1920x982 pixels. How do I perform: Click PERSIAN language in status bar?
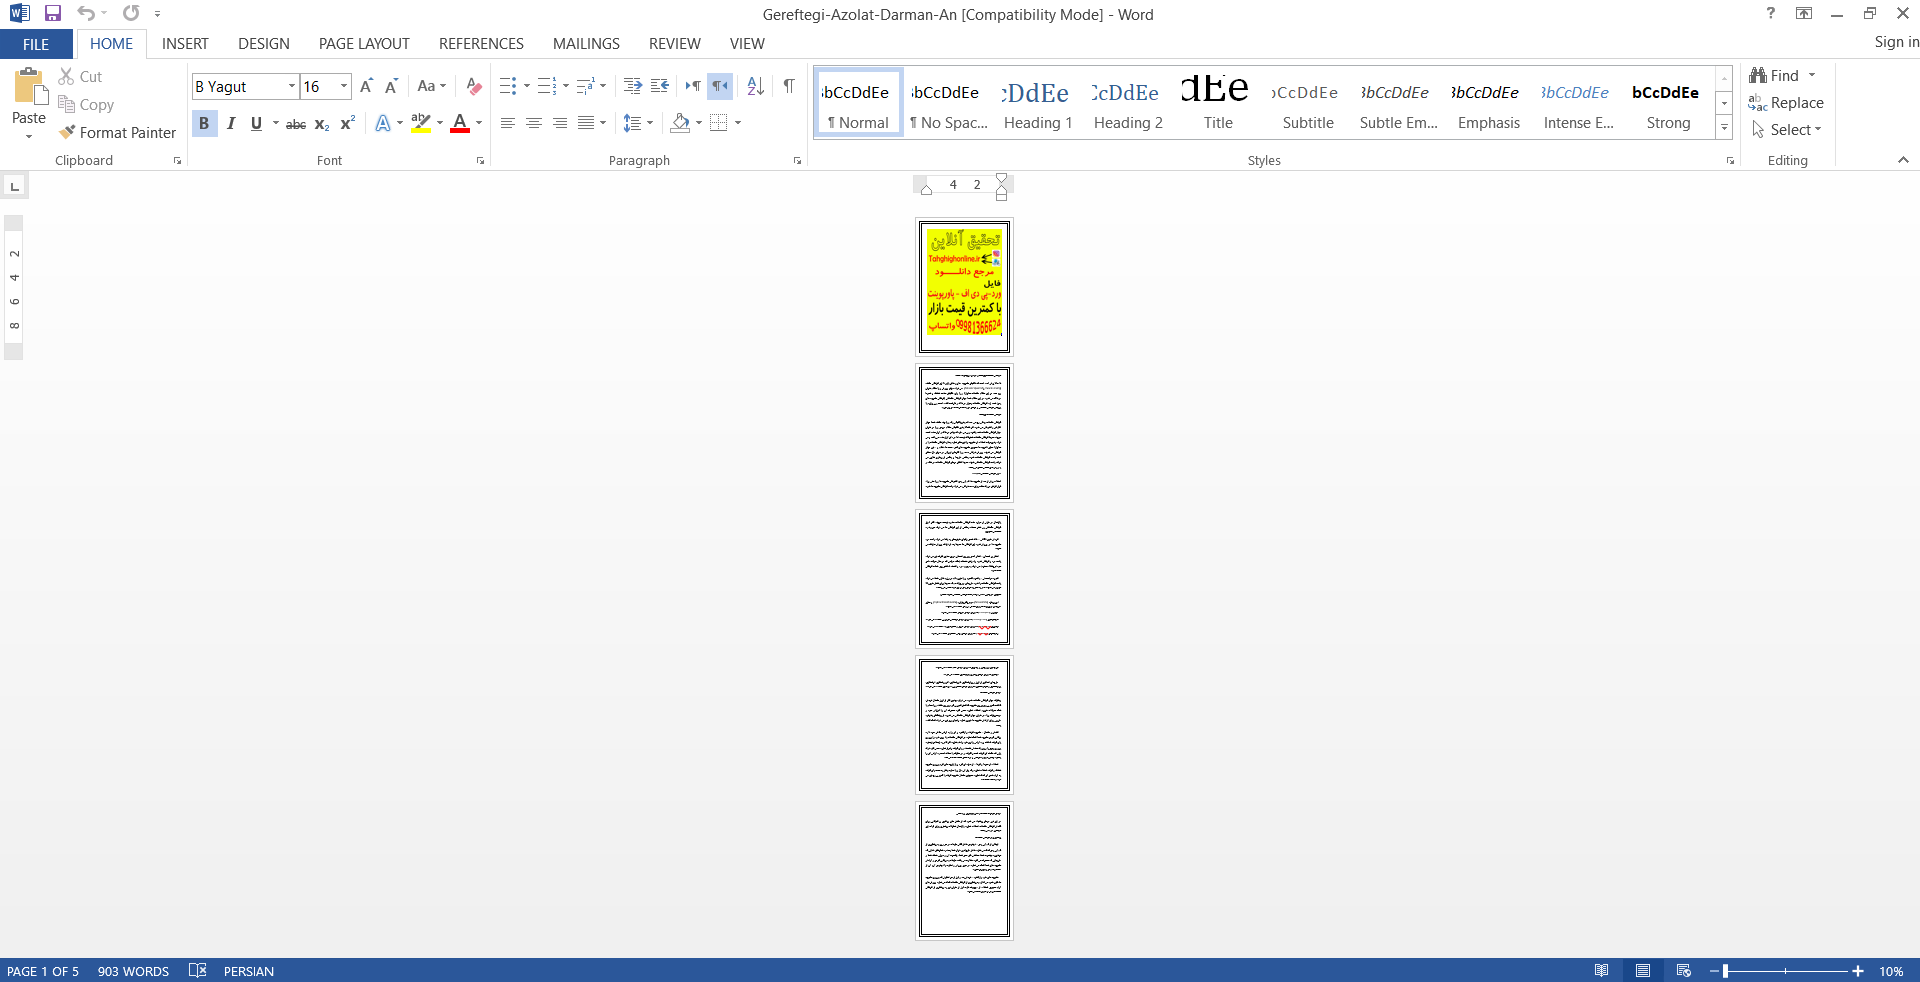(x=249, y=971)
